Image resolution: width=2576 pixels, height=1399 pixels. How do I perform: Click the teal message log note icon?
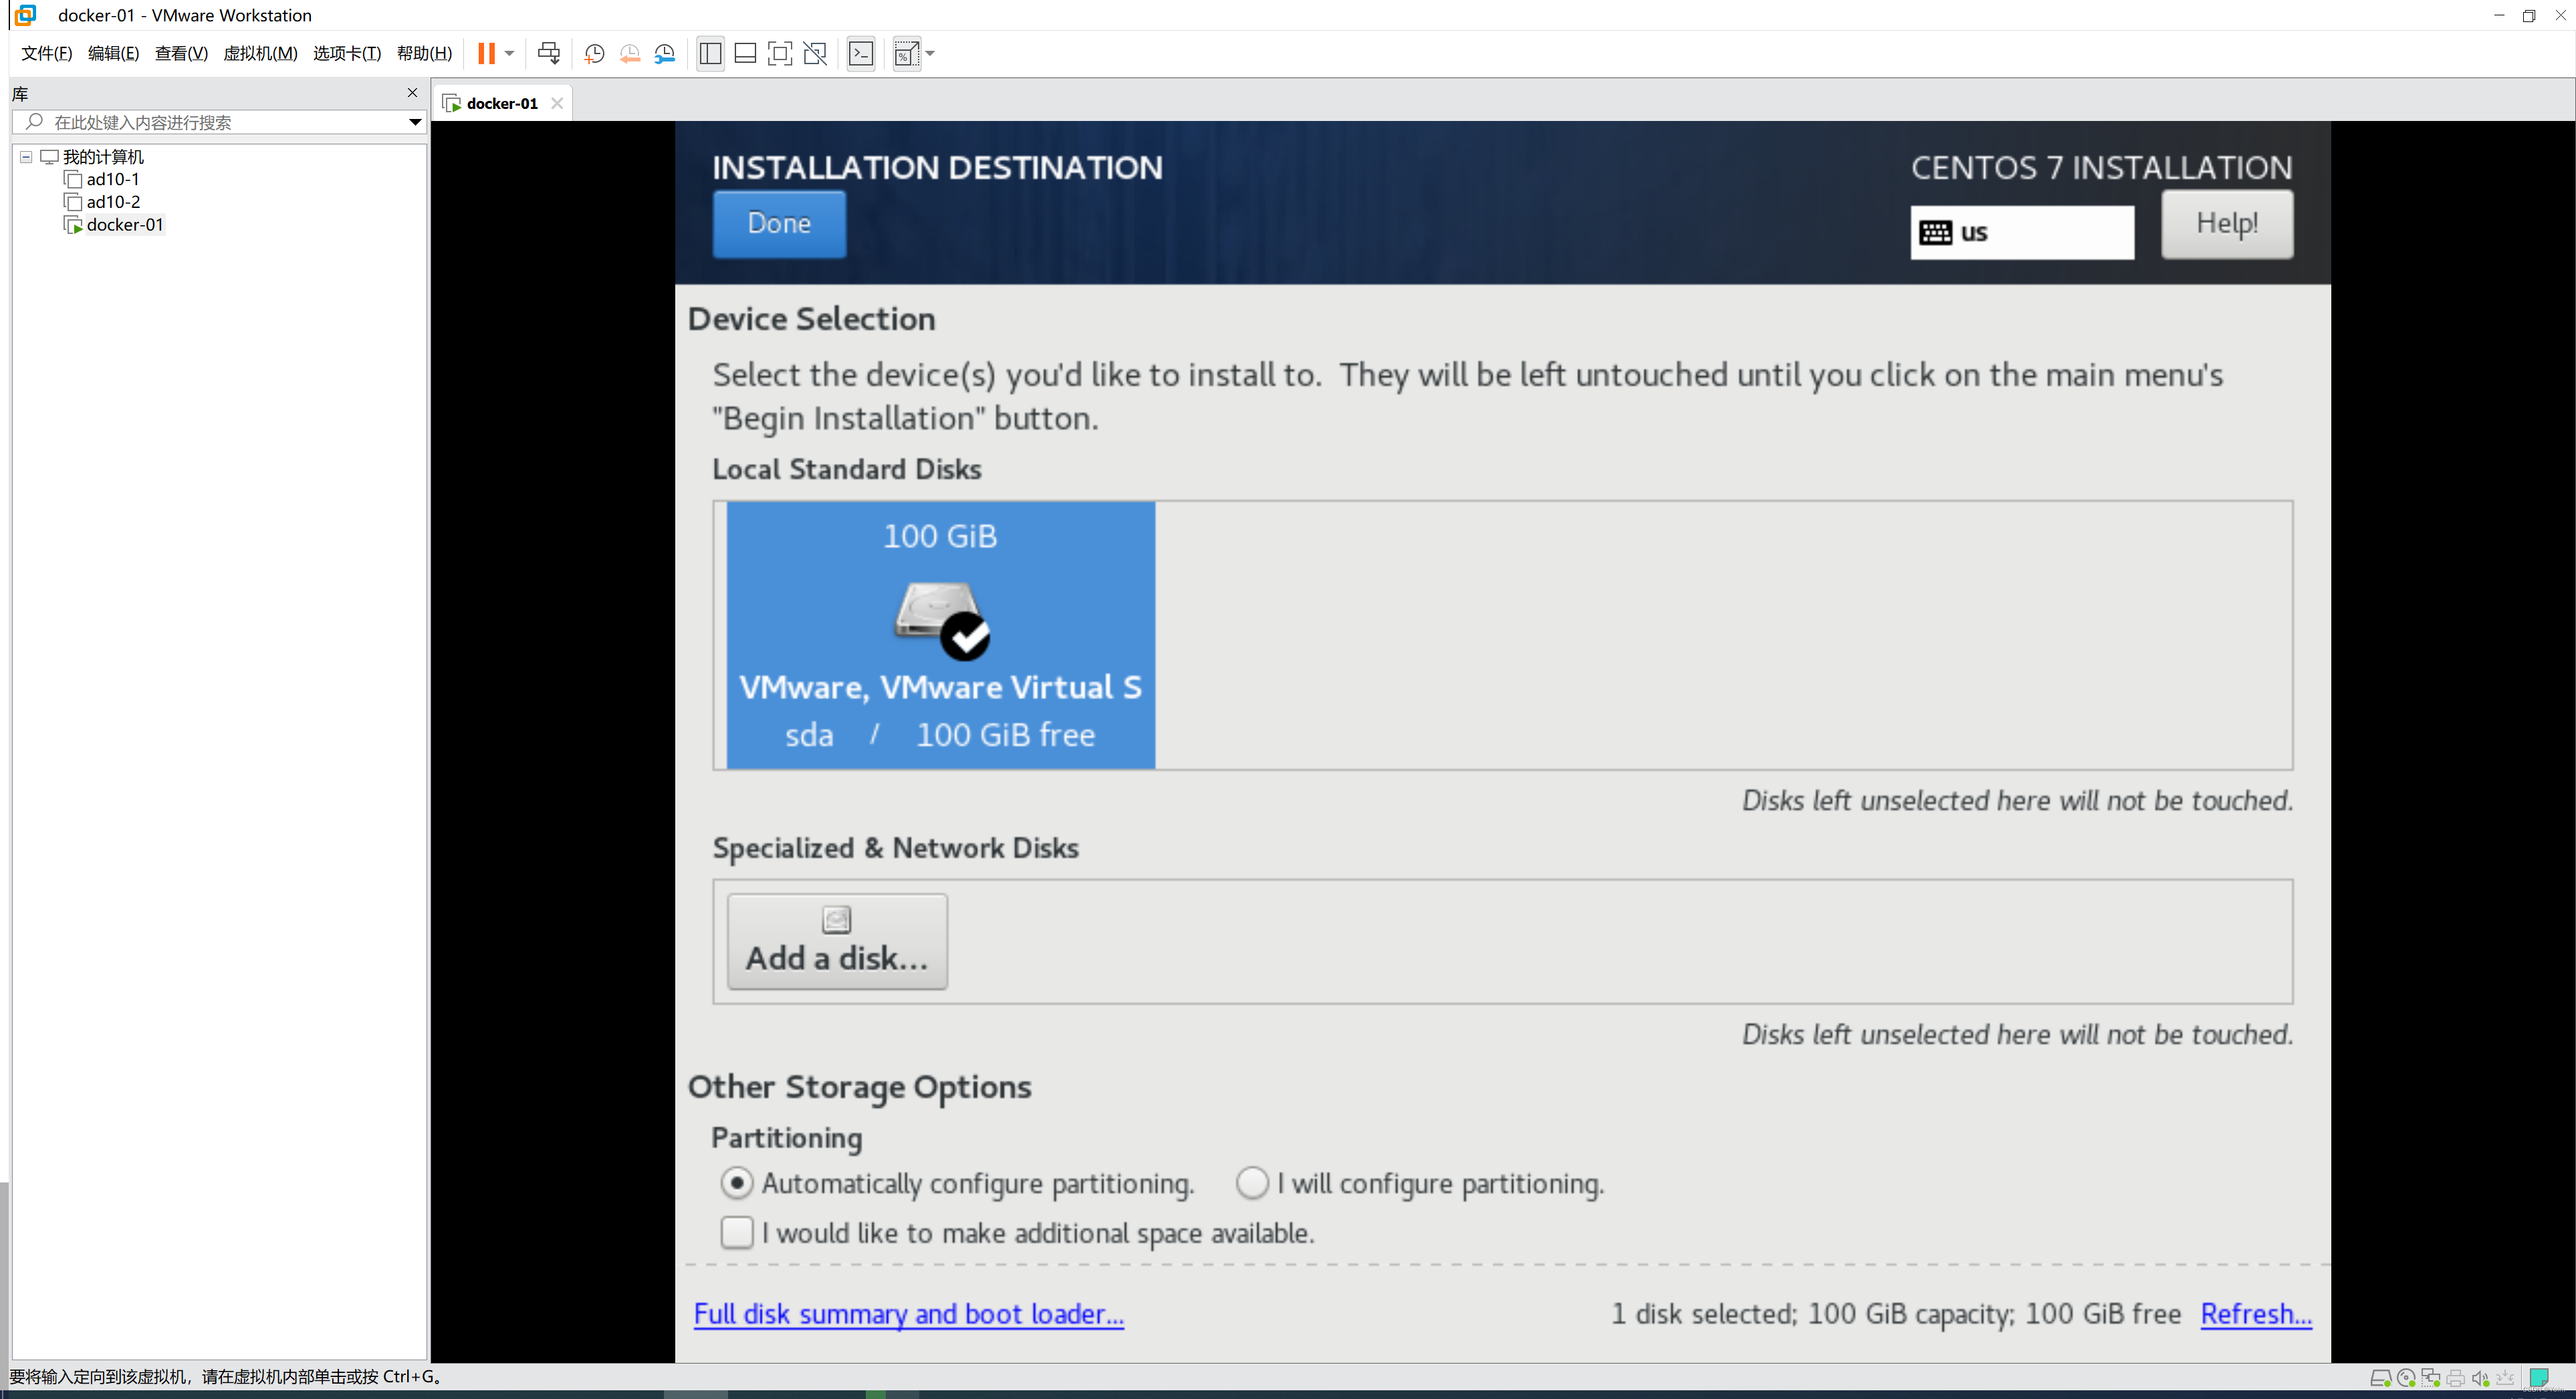click(2539, 1377)
